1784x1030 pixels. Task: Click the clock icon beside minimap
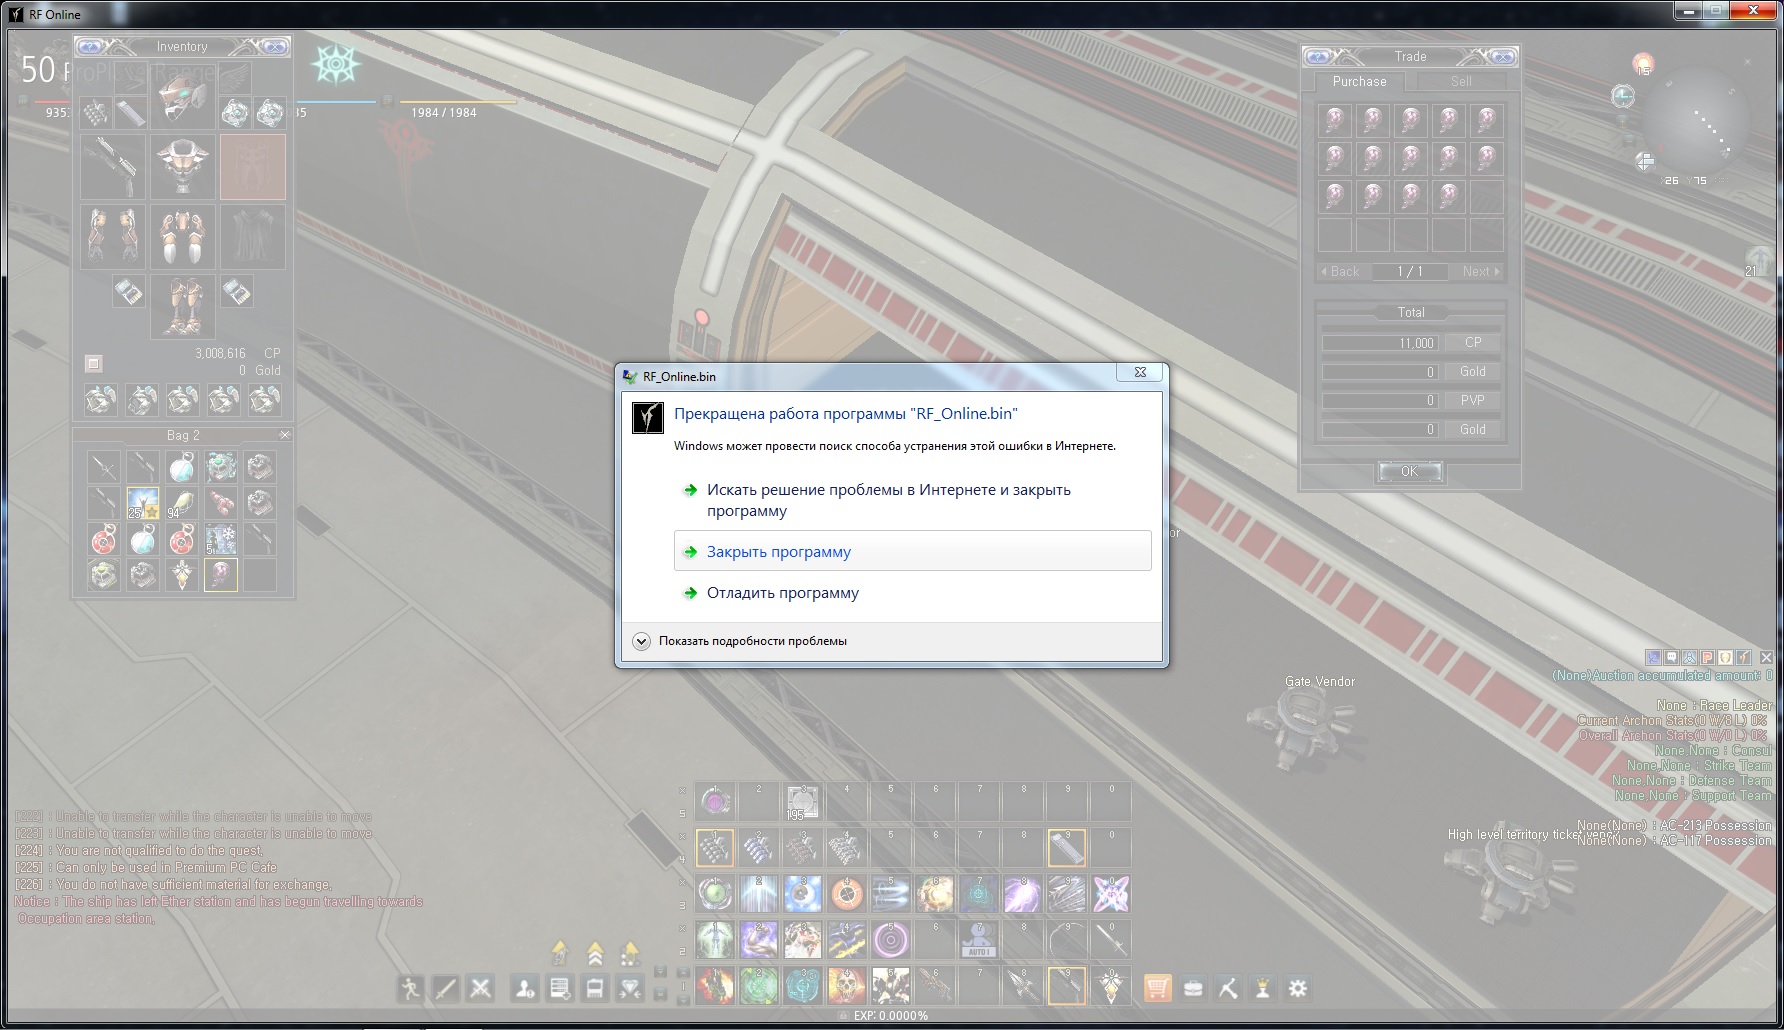click(x=1623, y=96)
